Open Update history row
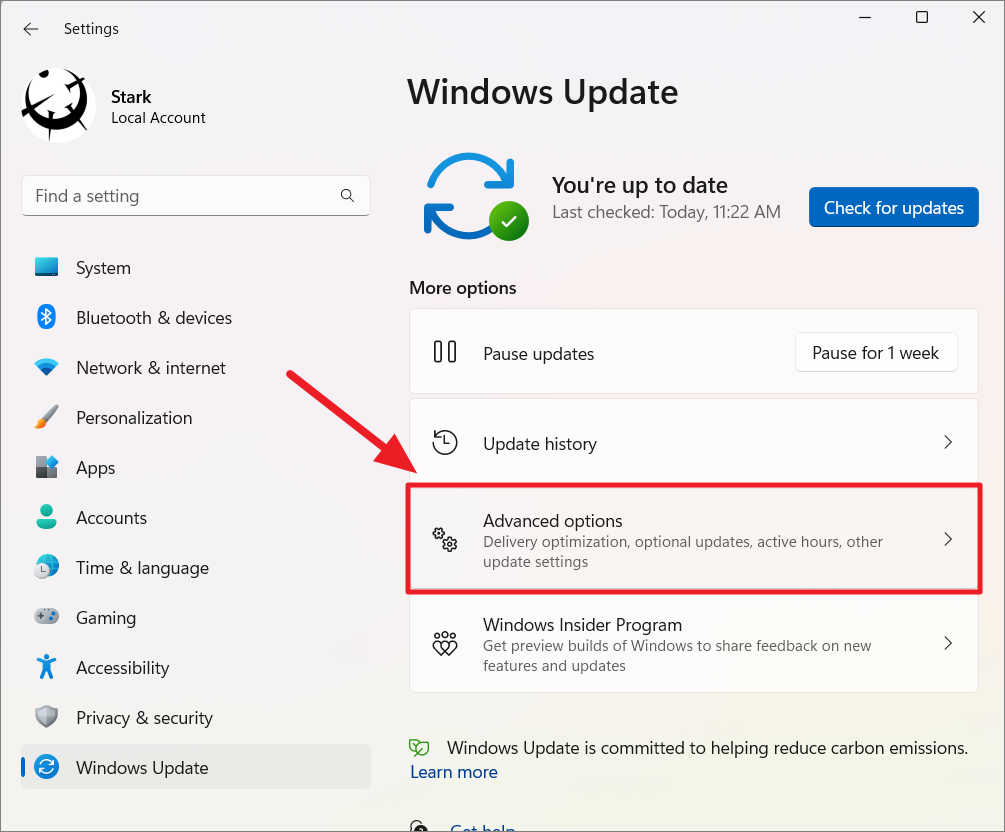Image resolution: width=1005 pixels, height=832 pixels. [694, 442]
